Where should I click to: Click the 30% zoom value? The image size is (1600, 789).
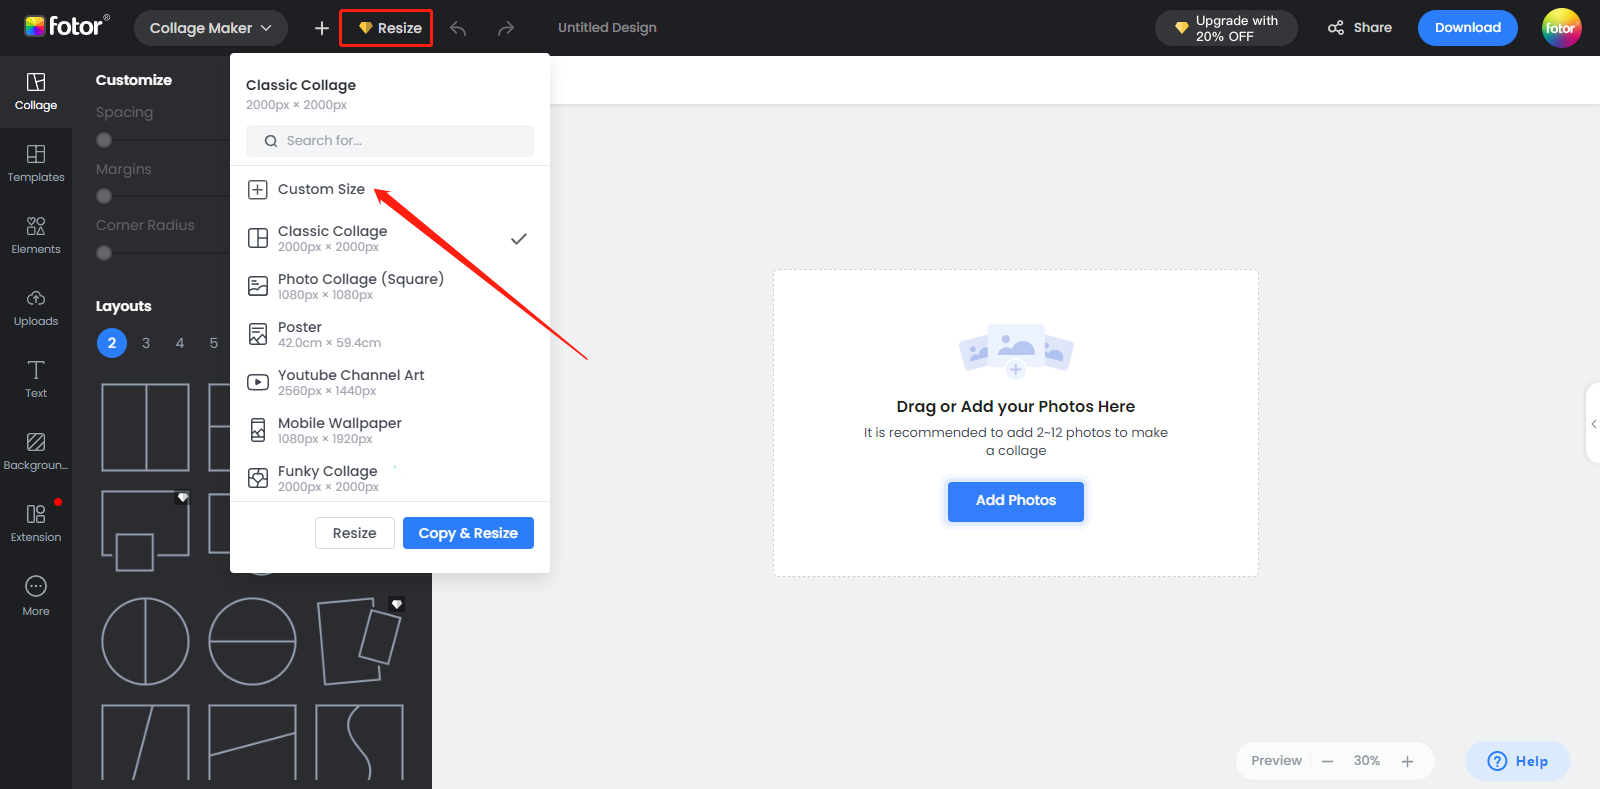(x=1367, y=761)
